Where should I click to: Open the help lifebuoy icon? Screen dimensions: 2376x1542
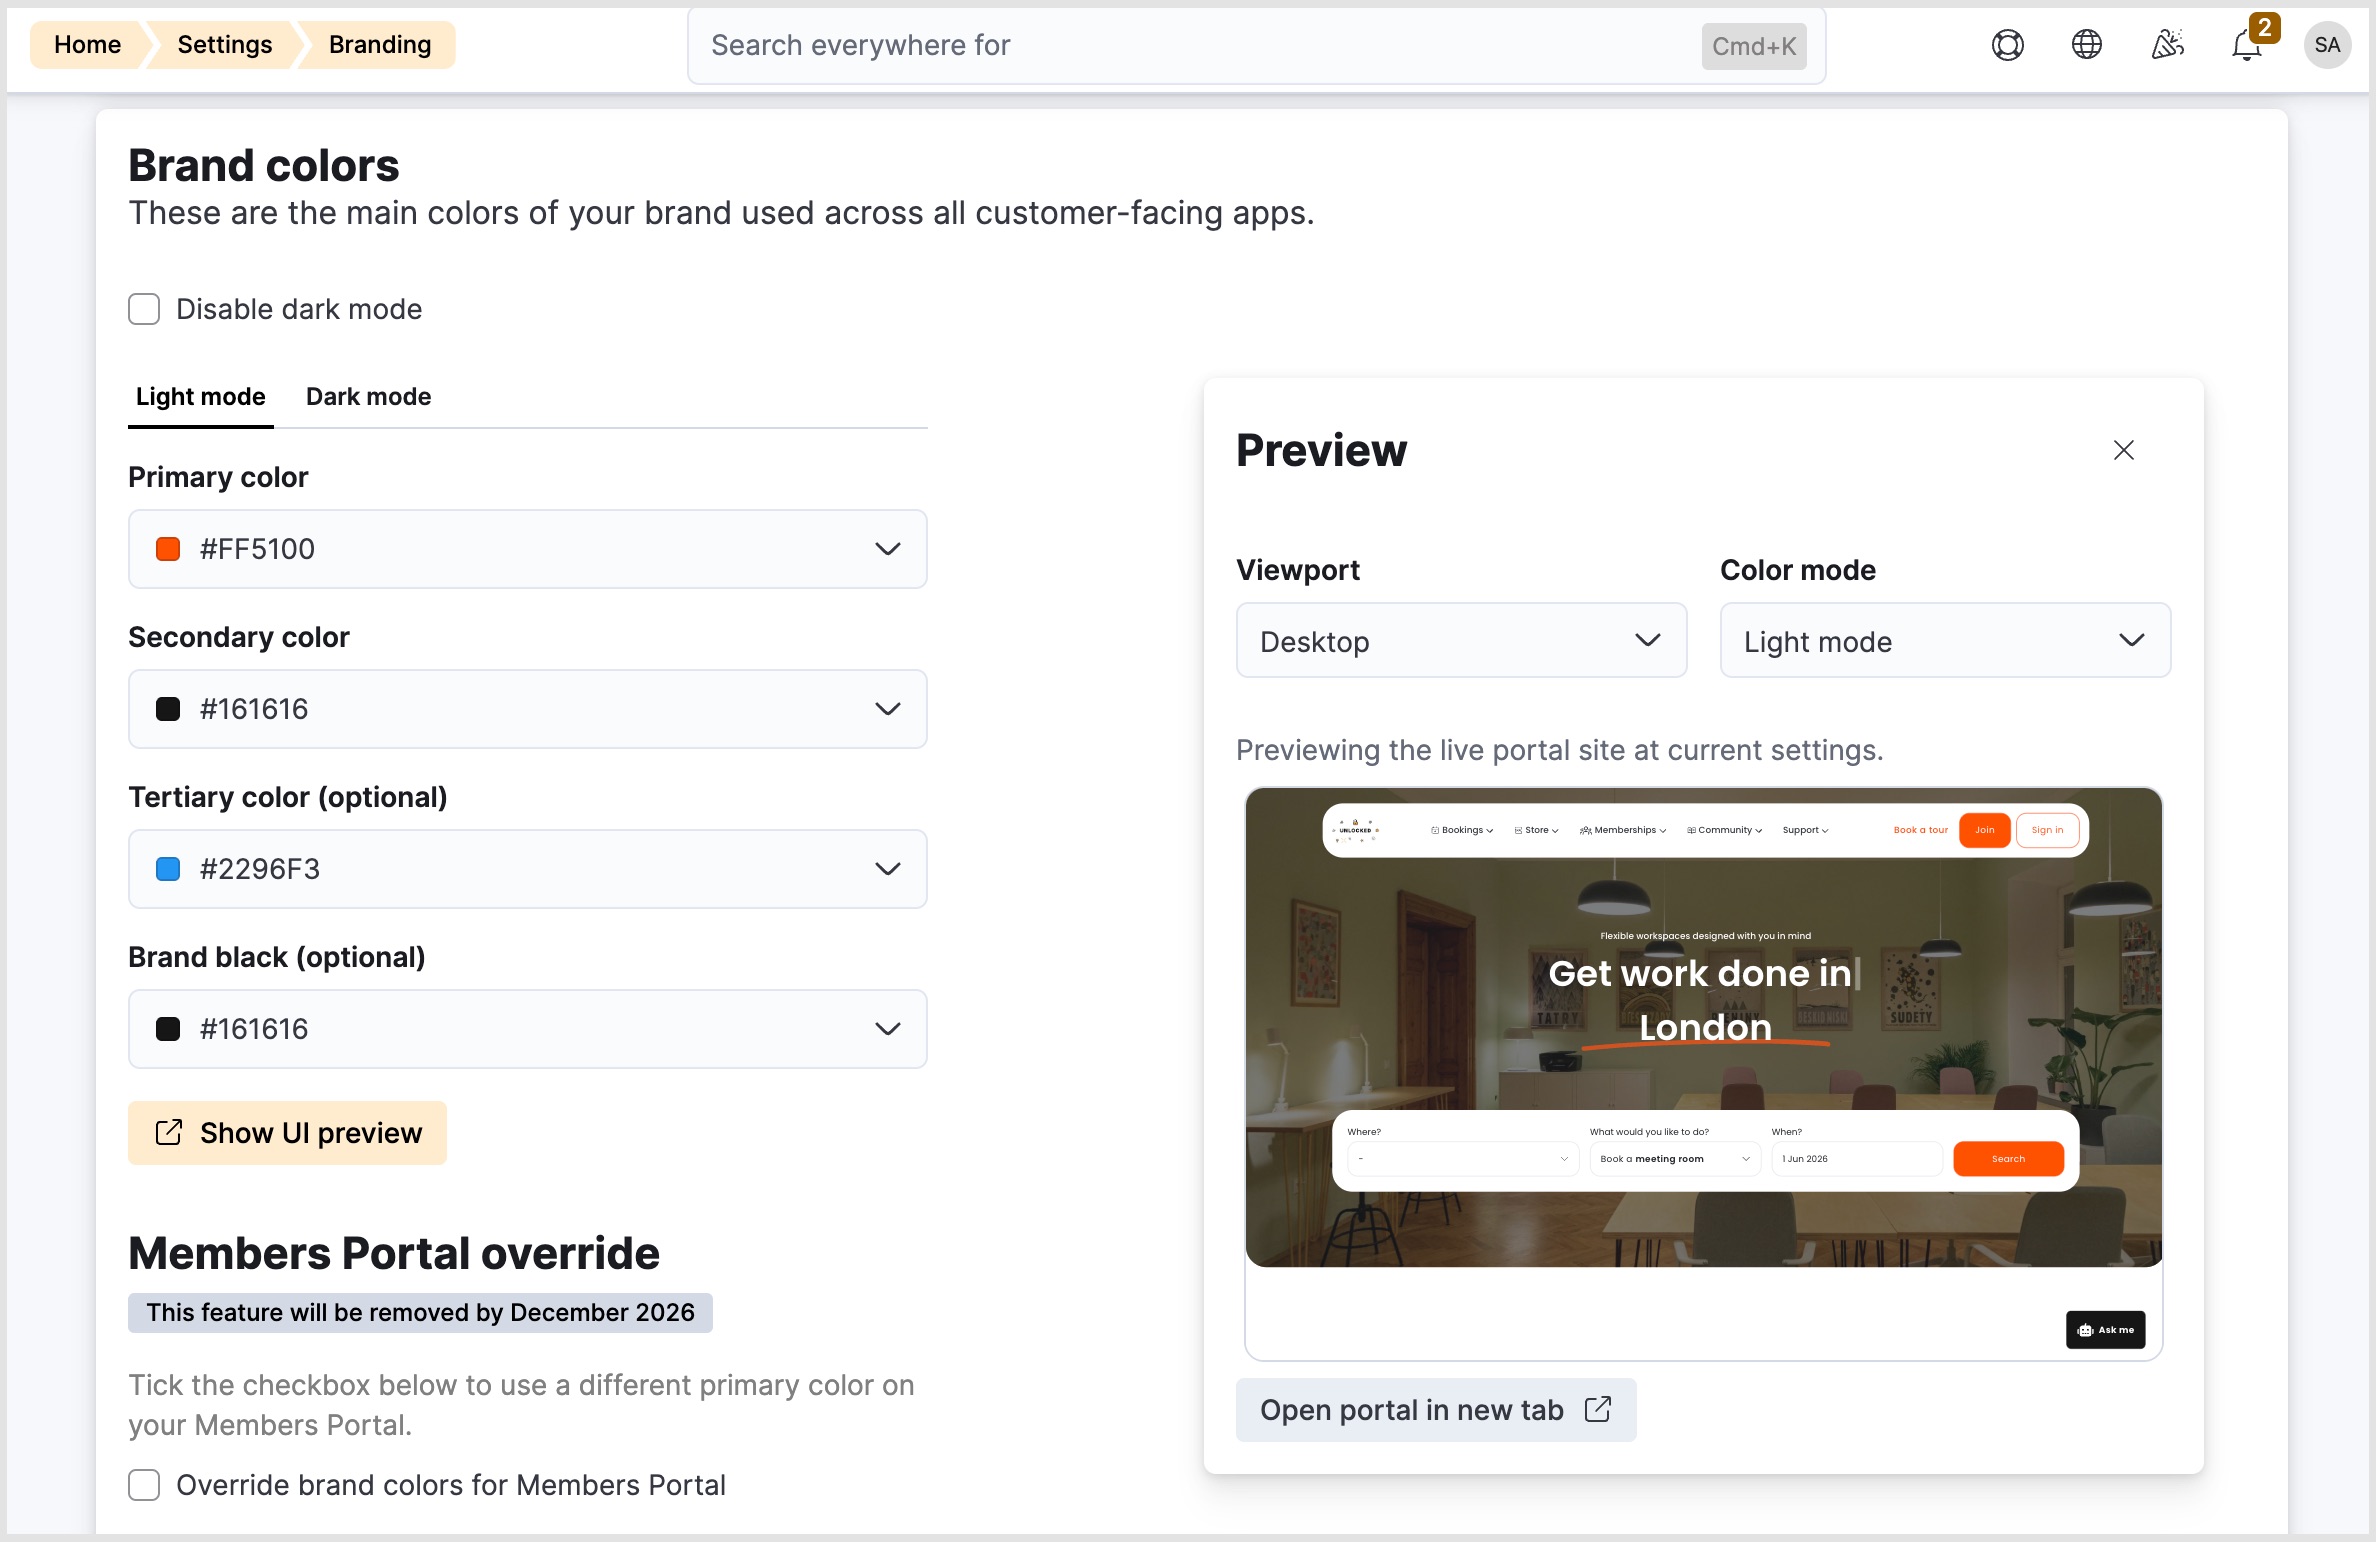tap(2007, 45)
